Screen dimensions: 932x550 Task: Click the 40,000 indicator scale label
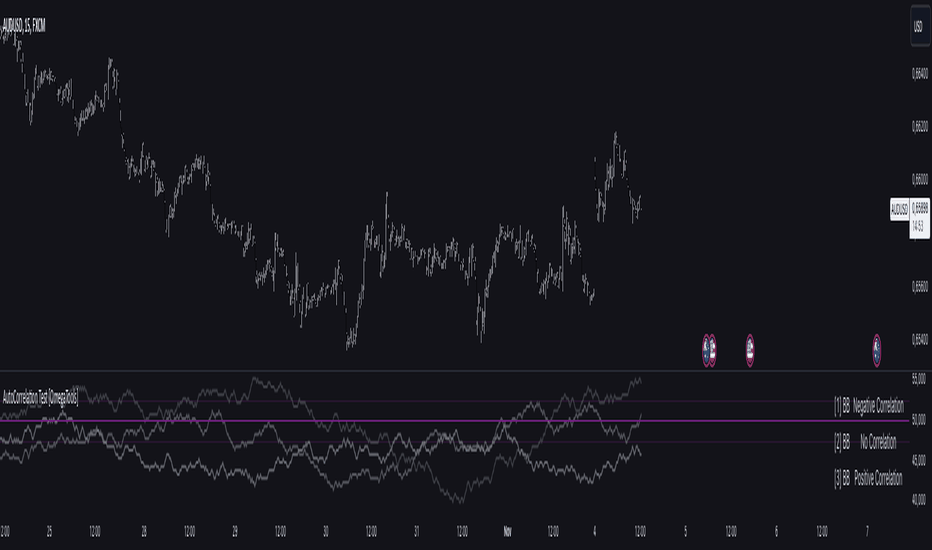[x=918, y=499]
